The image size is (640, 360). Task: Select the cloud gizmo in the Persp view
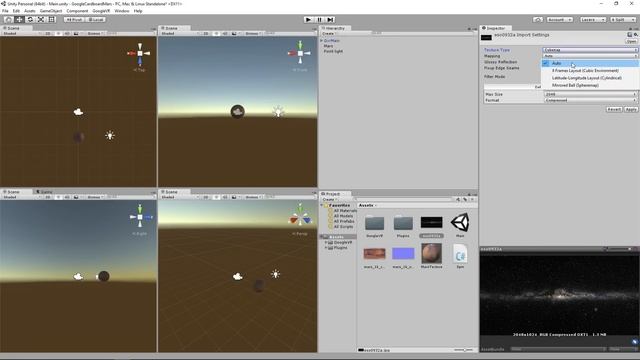[238, 277]
